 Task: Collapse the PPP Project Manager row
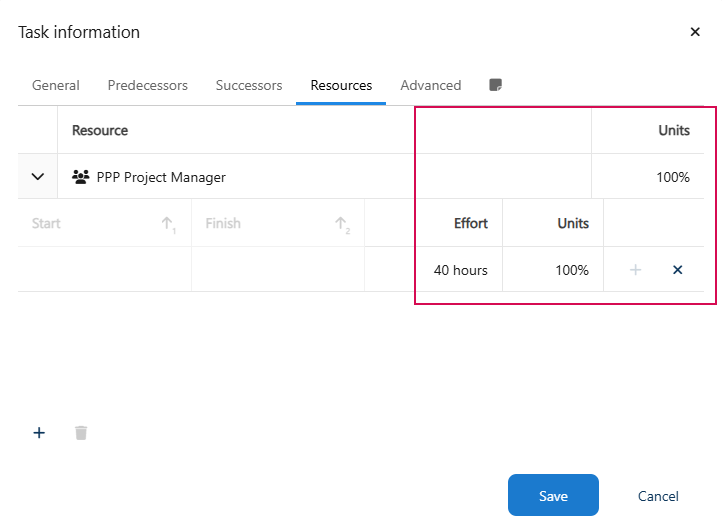point(38,177)
